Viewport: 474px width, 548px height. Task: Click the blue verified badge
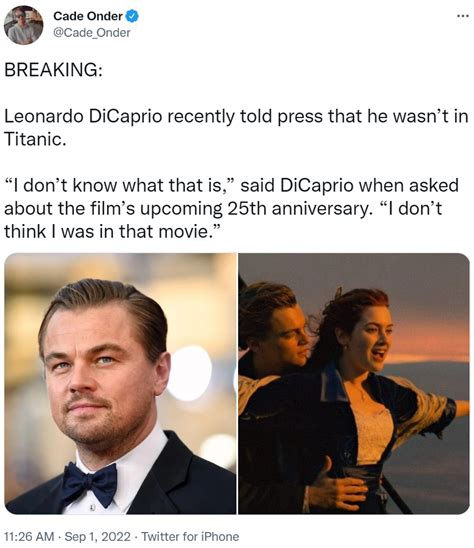pyautogui.click(x=132, y=16)
